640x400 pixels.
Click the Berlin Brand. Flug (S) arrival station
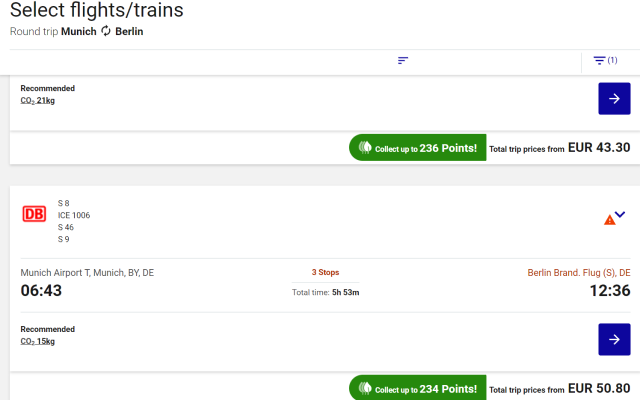tap(578, 272)
